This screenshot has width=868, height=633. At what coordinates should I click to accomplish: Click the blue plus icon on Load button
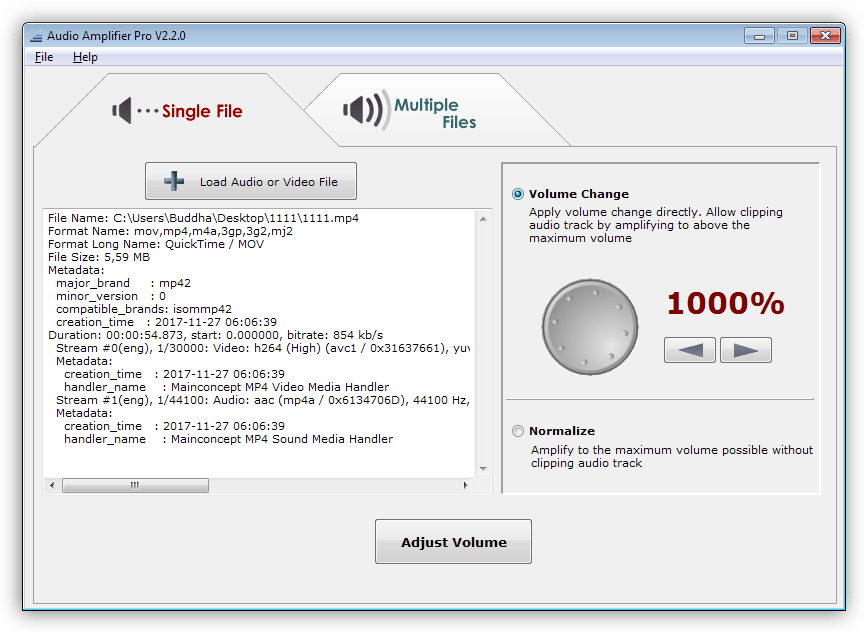(174, 181)
